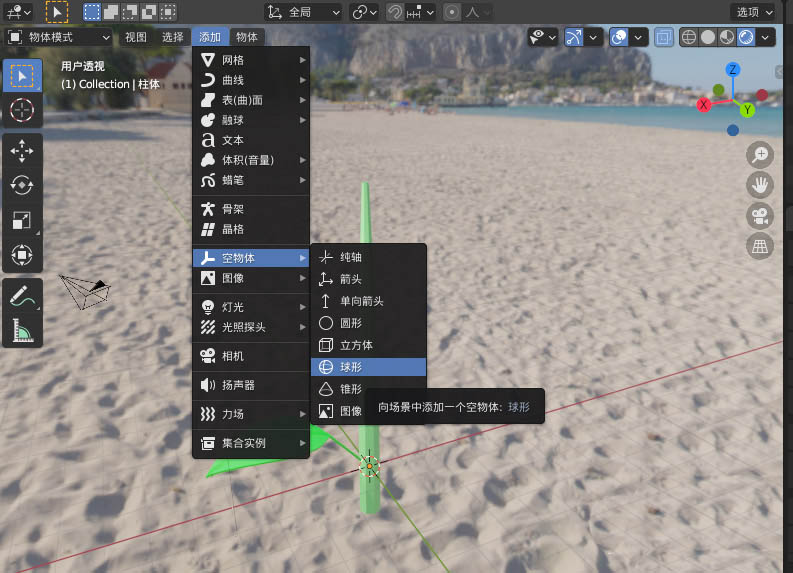Add a 扬声器 speaker
Screen dimensions: 793x573
pyautogui.click(x=251, y=385)
